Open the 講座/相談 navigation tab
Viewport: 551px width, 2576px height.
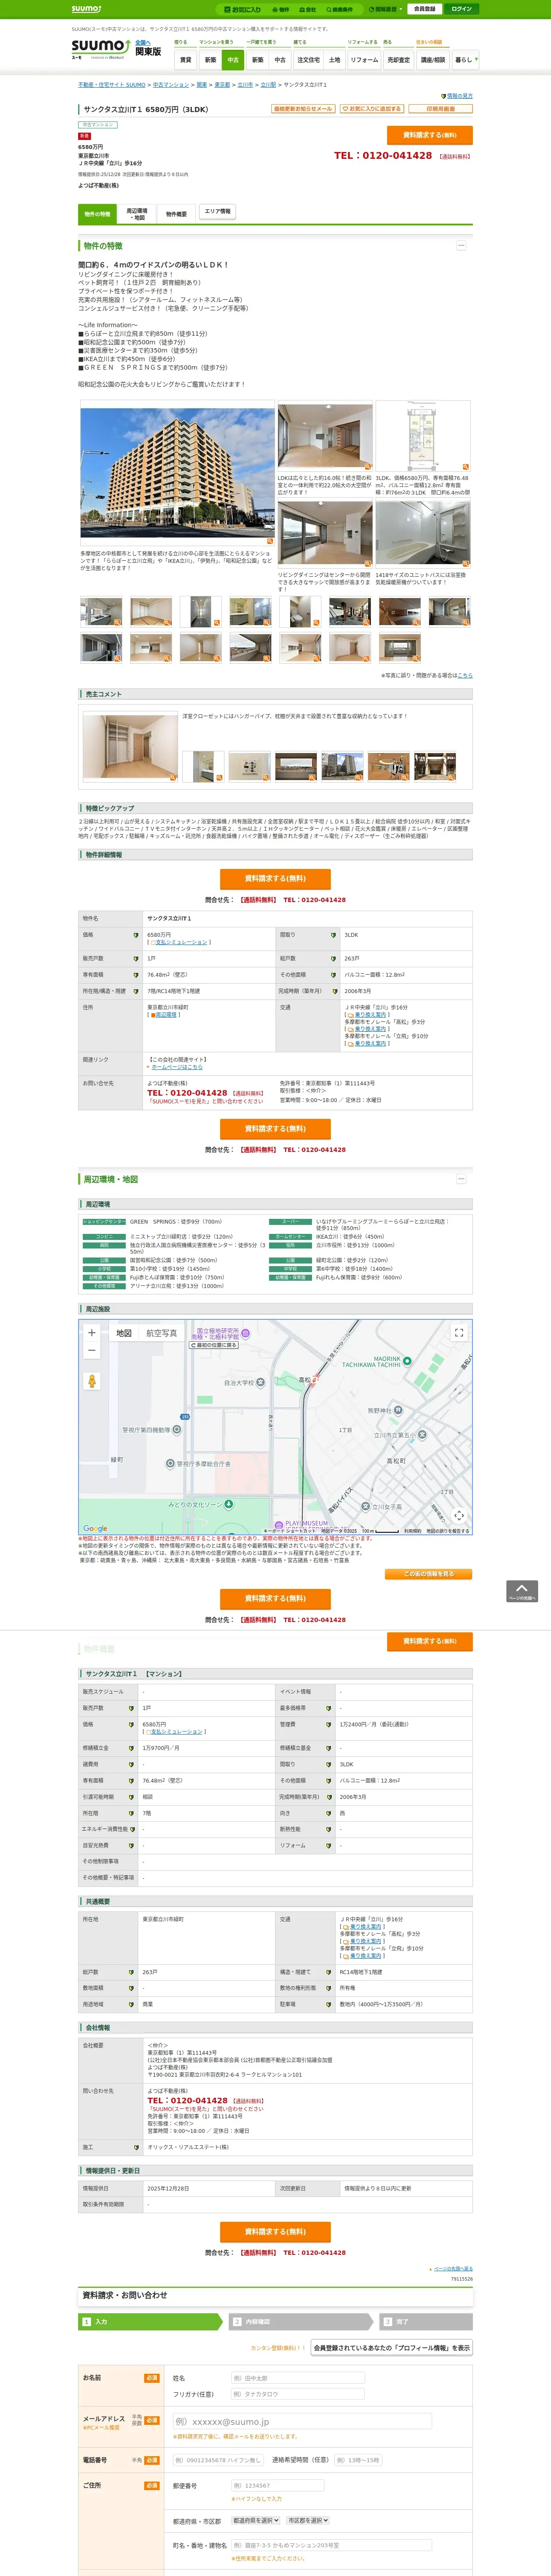coord(432,60)
